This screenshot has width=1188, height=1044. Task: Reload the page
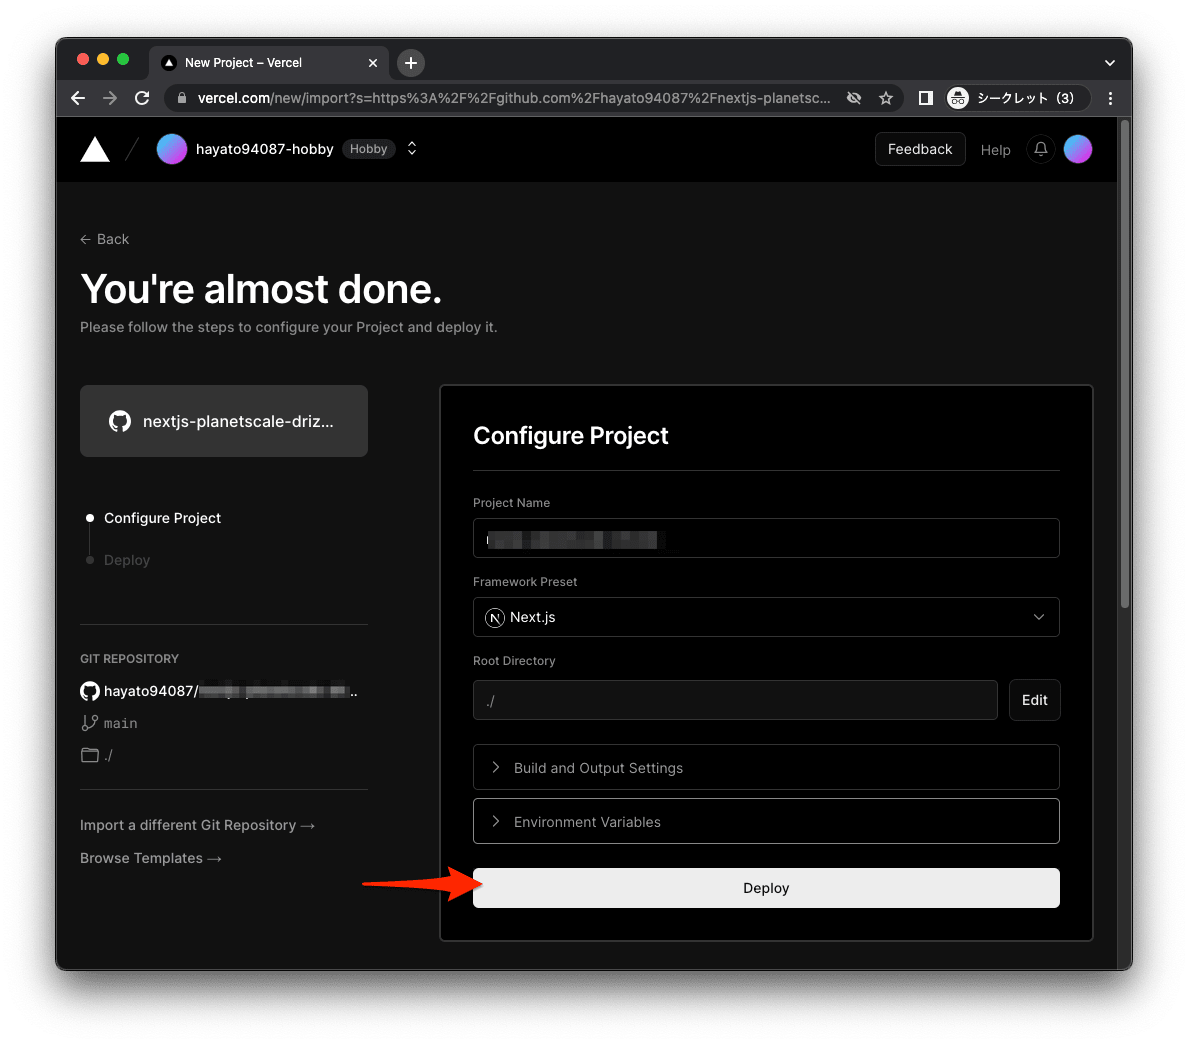click(x=142, y=98)
